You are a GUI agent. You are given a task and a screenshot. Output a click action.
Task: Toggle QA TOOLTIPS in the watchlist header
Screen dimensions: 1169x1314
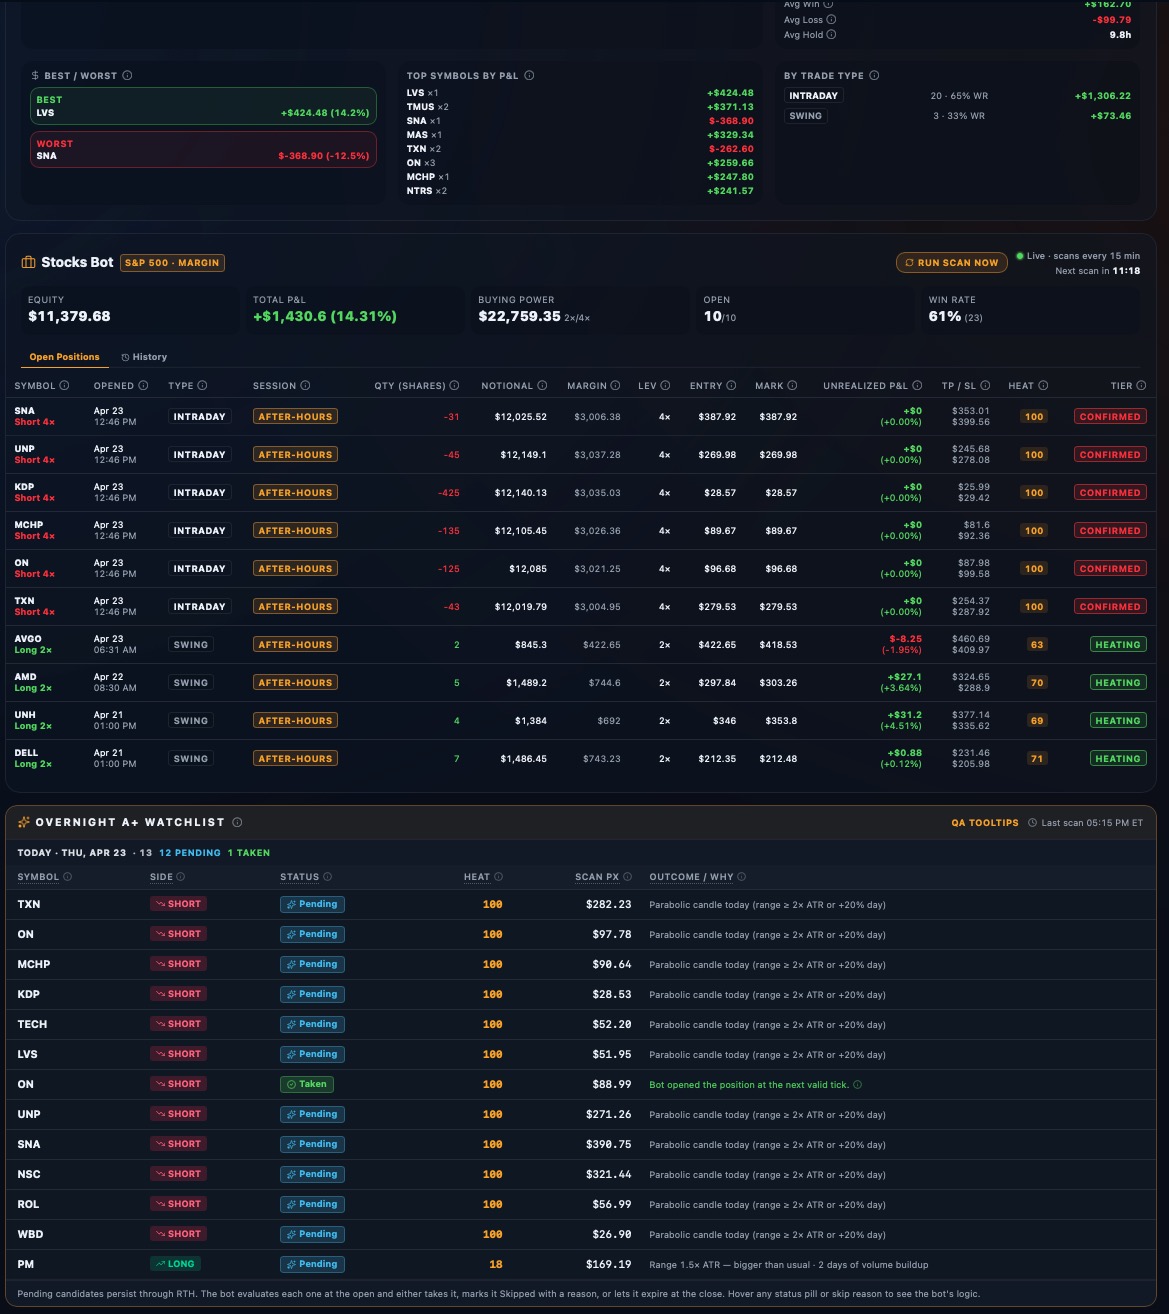coord(984,822)
